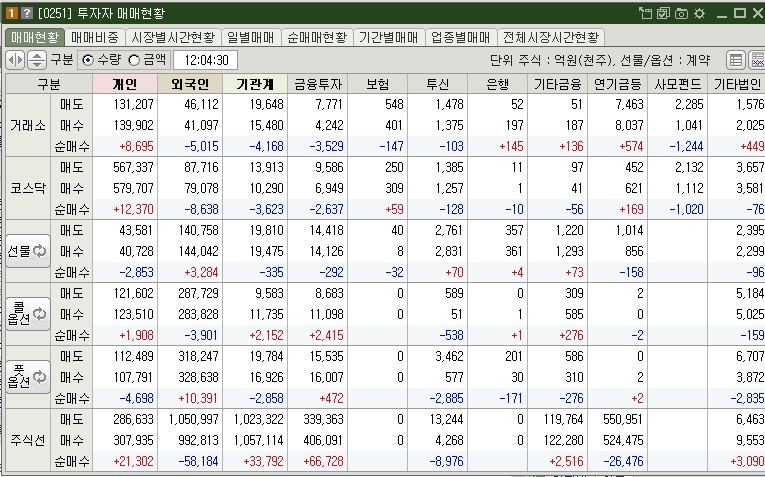Click the 주식선 연기금등 net value -26,476
Screen dimensions: 765x477
[623, 460]
